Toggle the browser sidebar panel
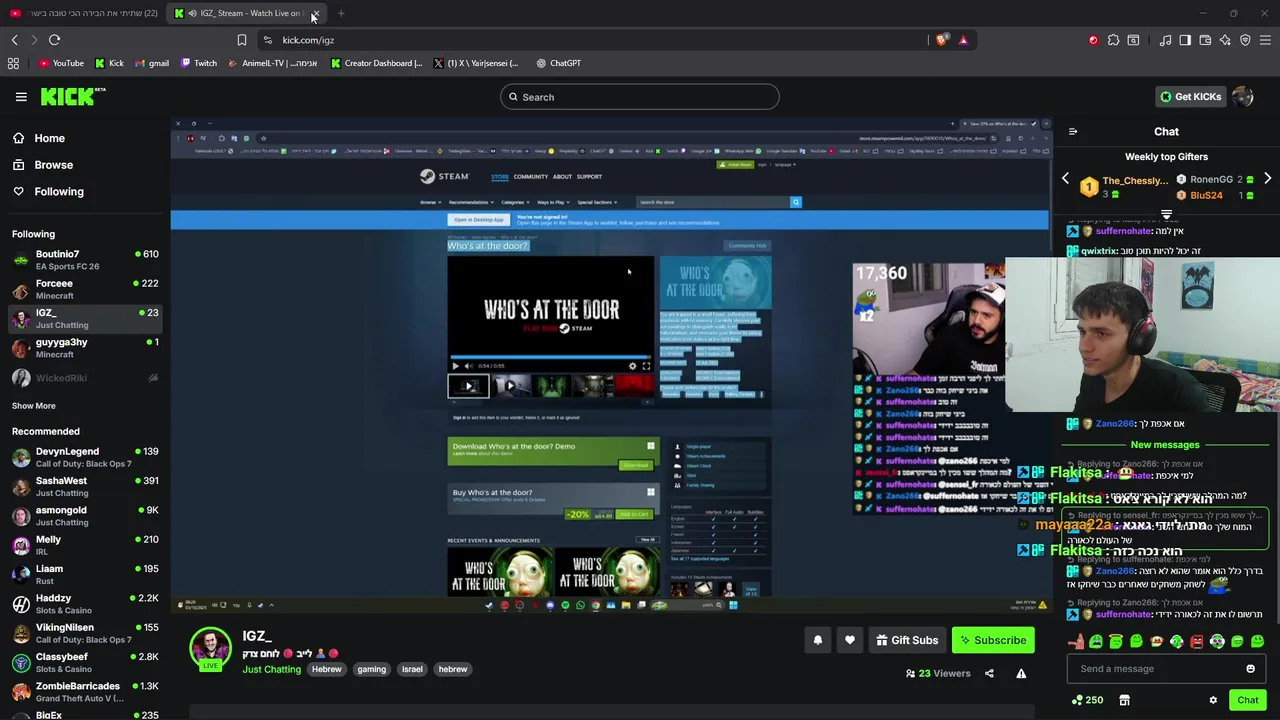Screen dimensions: 1280x720 (x=1185, y=40)
